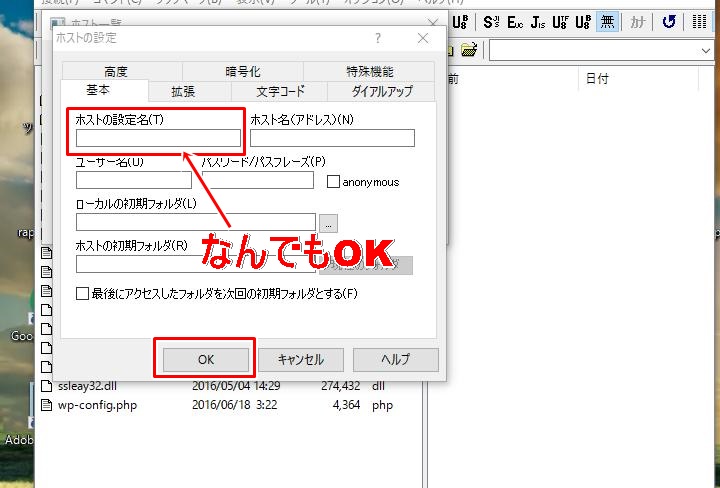Switch to list view grid icon
This screenshot has width=720, height=488.
point(699,22)
